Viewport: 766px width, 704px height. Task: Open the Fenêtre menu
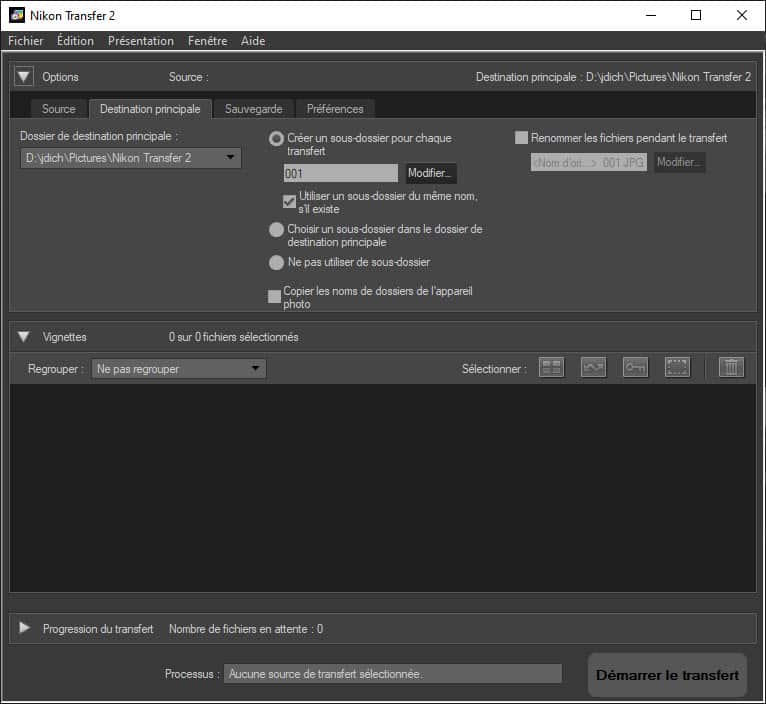[208, 41]
